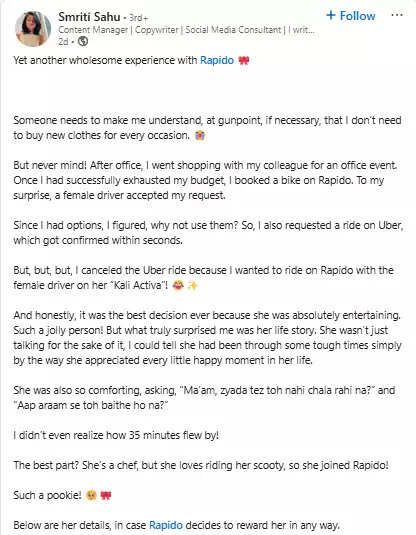The width and height of the screenshot is (416, 535).
Task: Open the Rapido mention in the last sentence
Action: point(166,525)
